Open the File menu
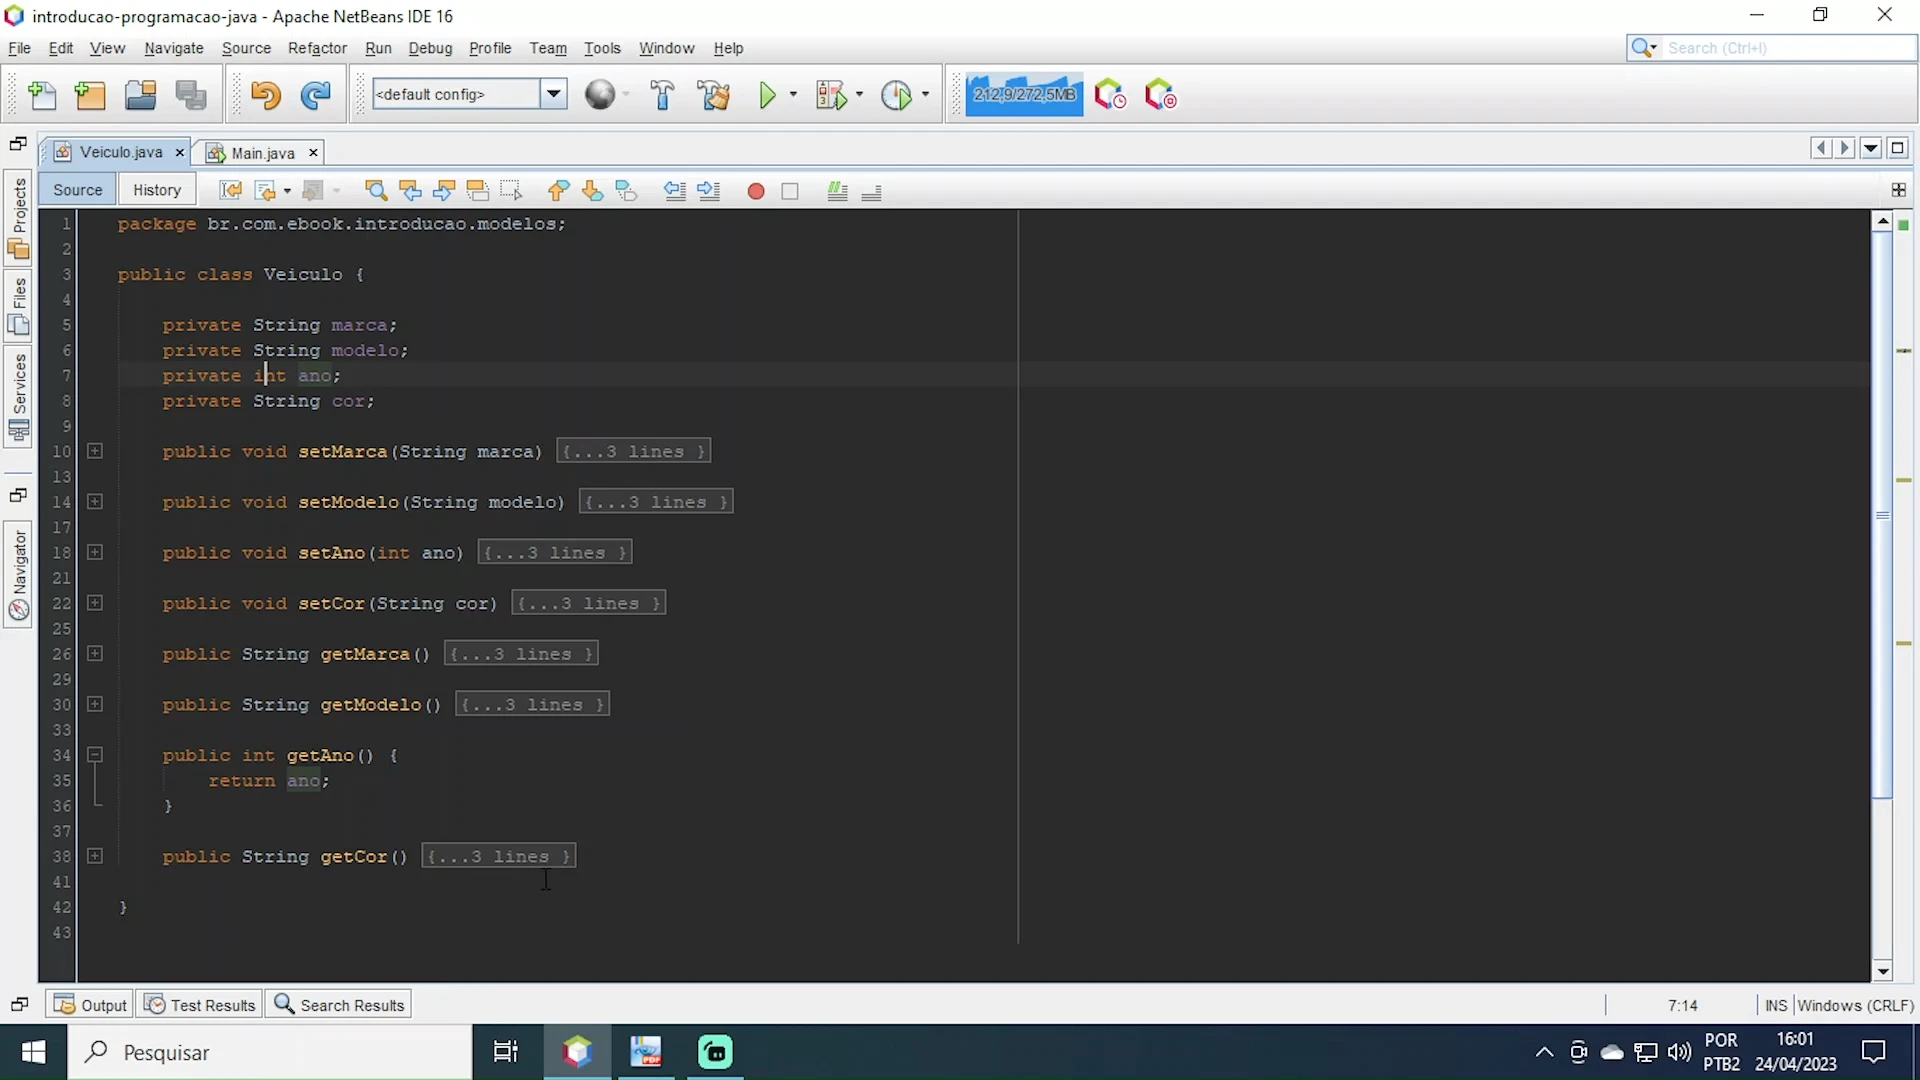 pos(19,48)
